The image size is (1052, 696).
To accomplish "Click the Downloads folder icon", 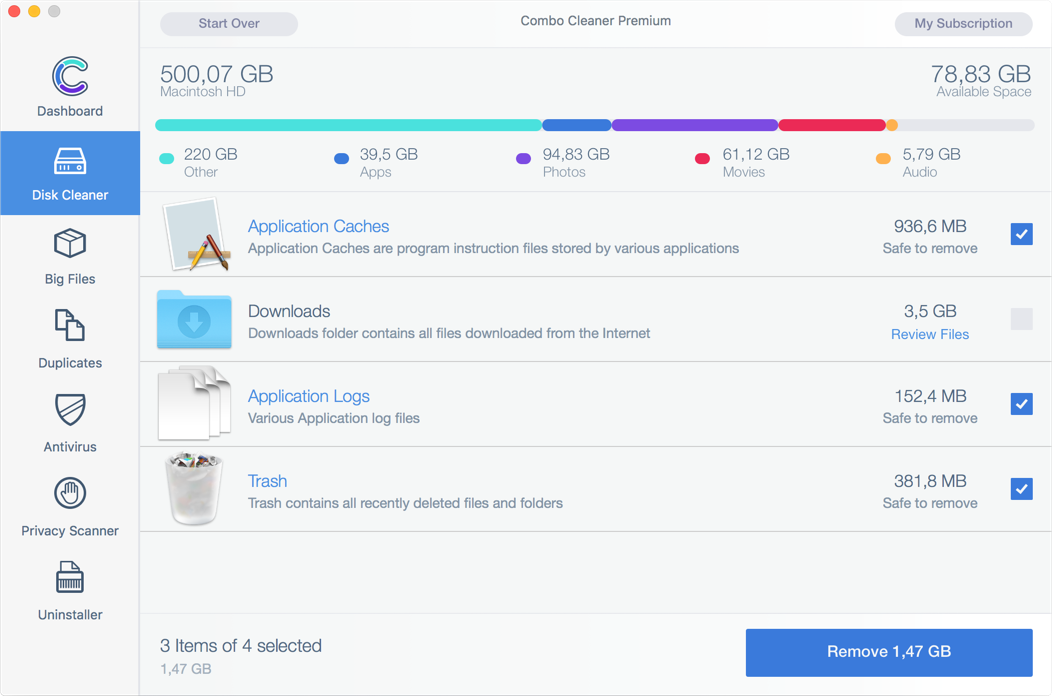I will tap(195, 319).
